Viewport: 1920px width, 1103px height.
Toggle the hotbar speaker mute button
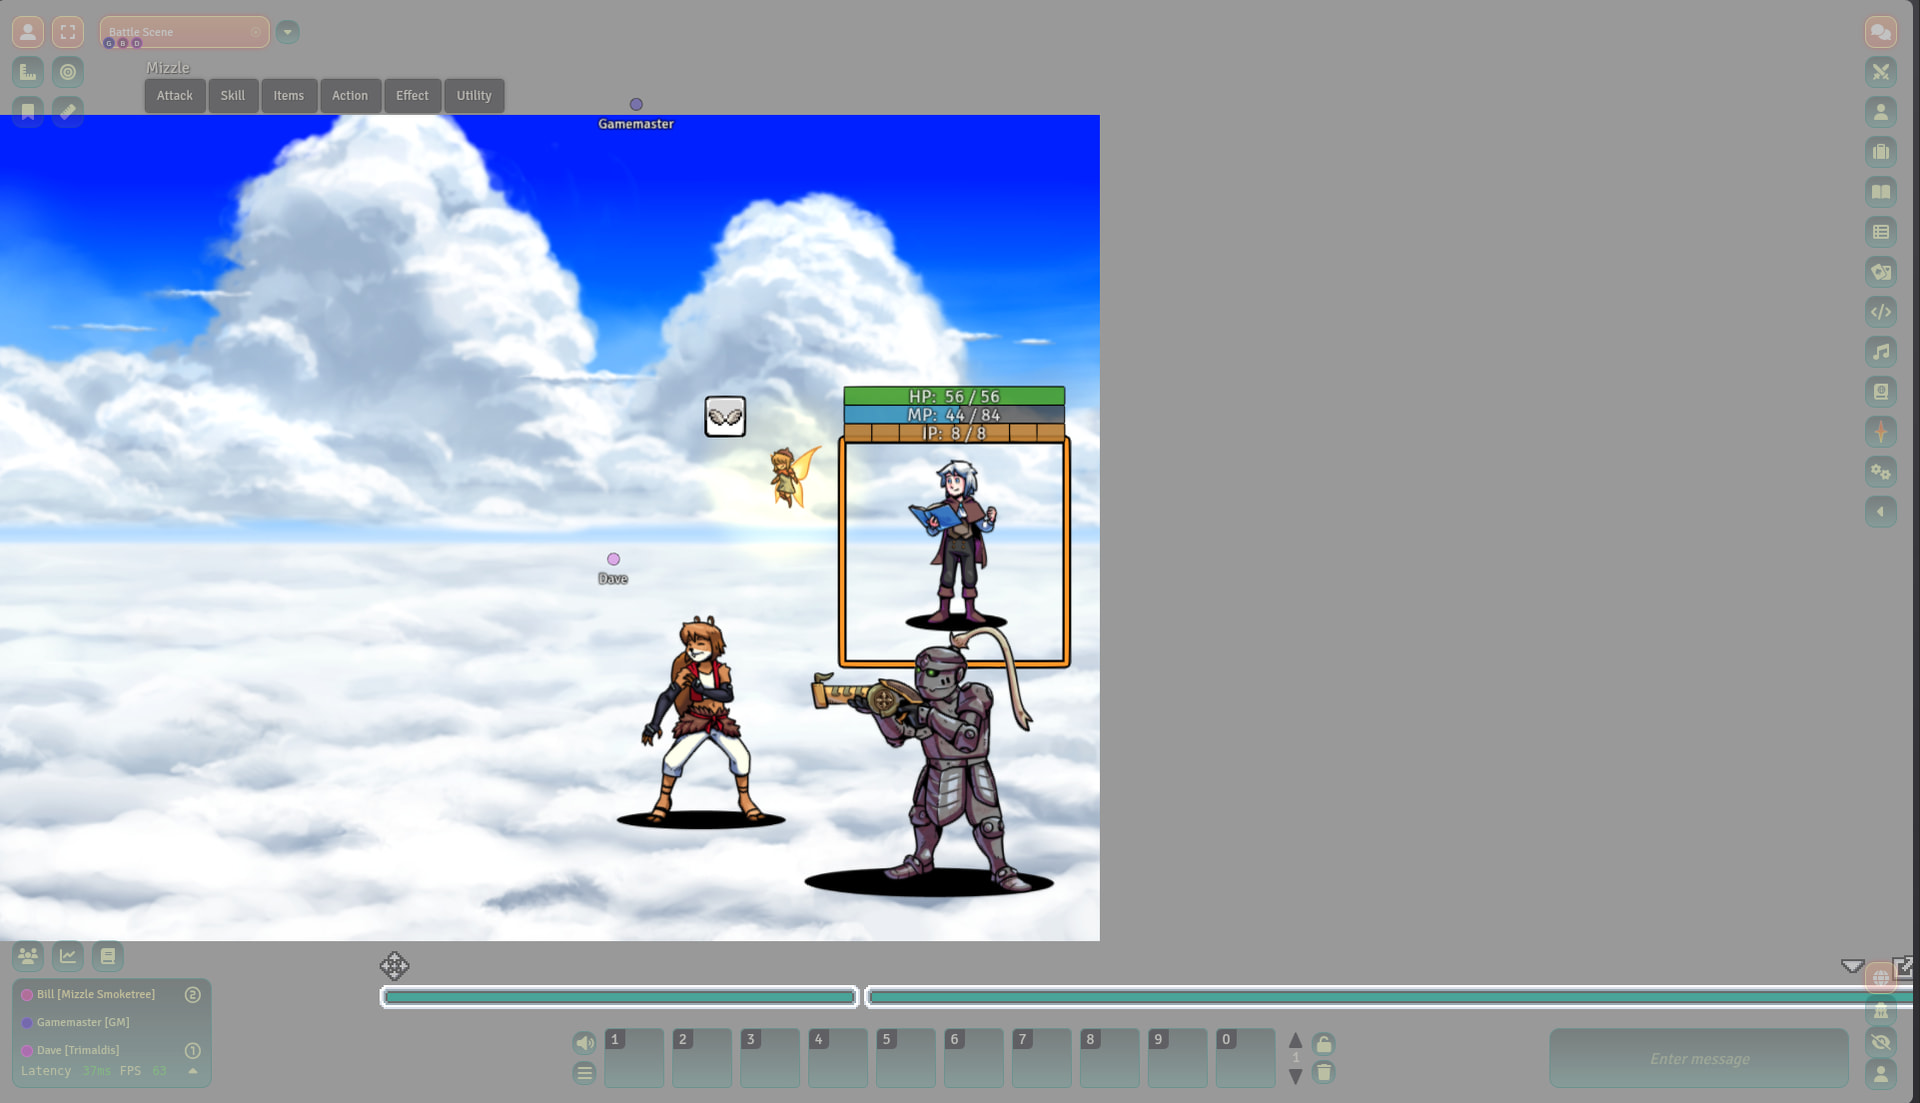pyautogui.click(x=585, y=1043)
